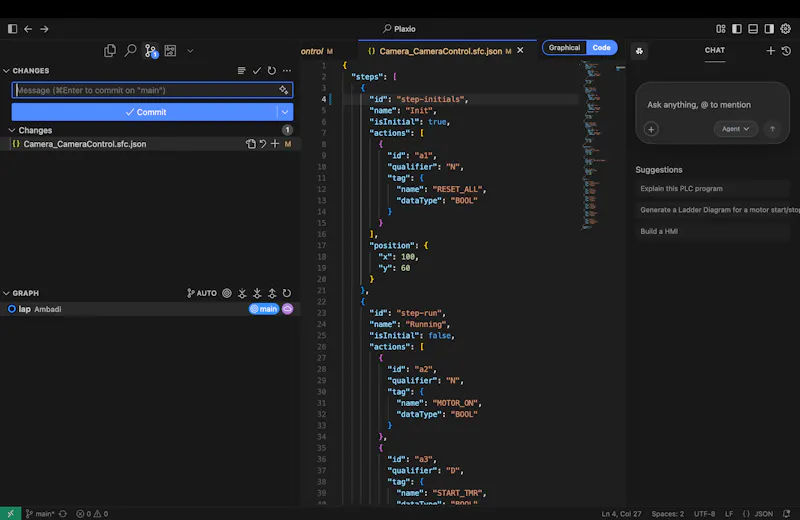Image resolution: width=800 pixels, height=520 pixels.
Task: Open chat history
Action: tap(786, 51)
